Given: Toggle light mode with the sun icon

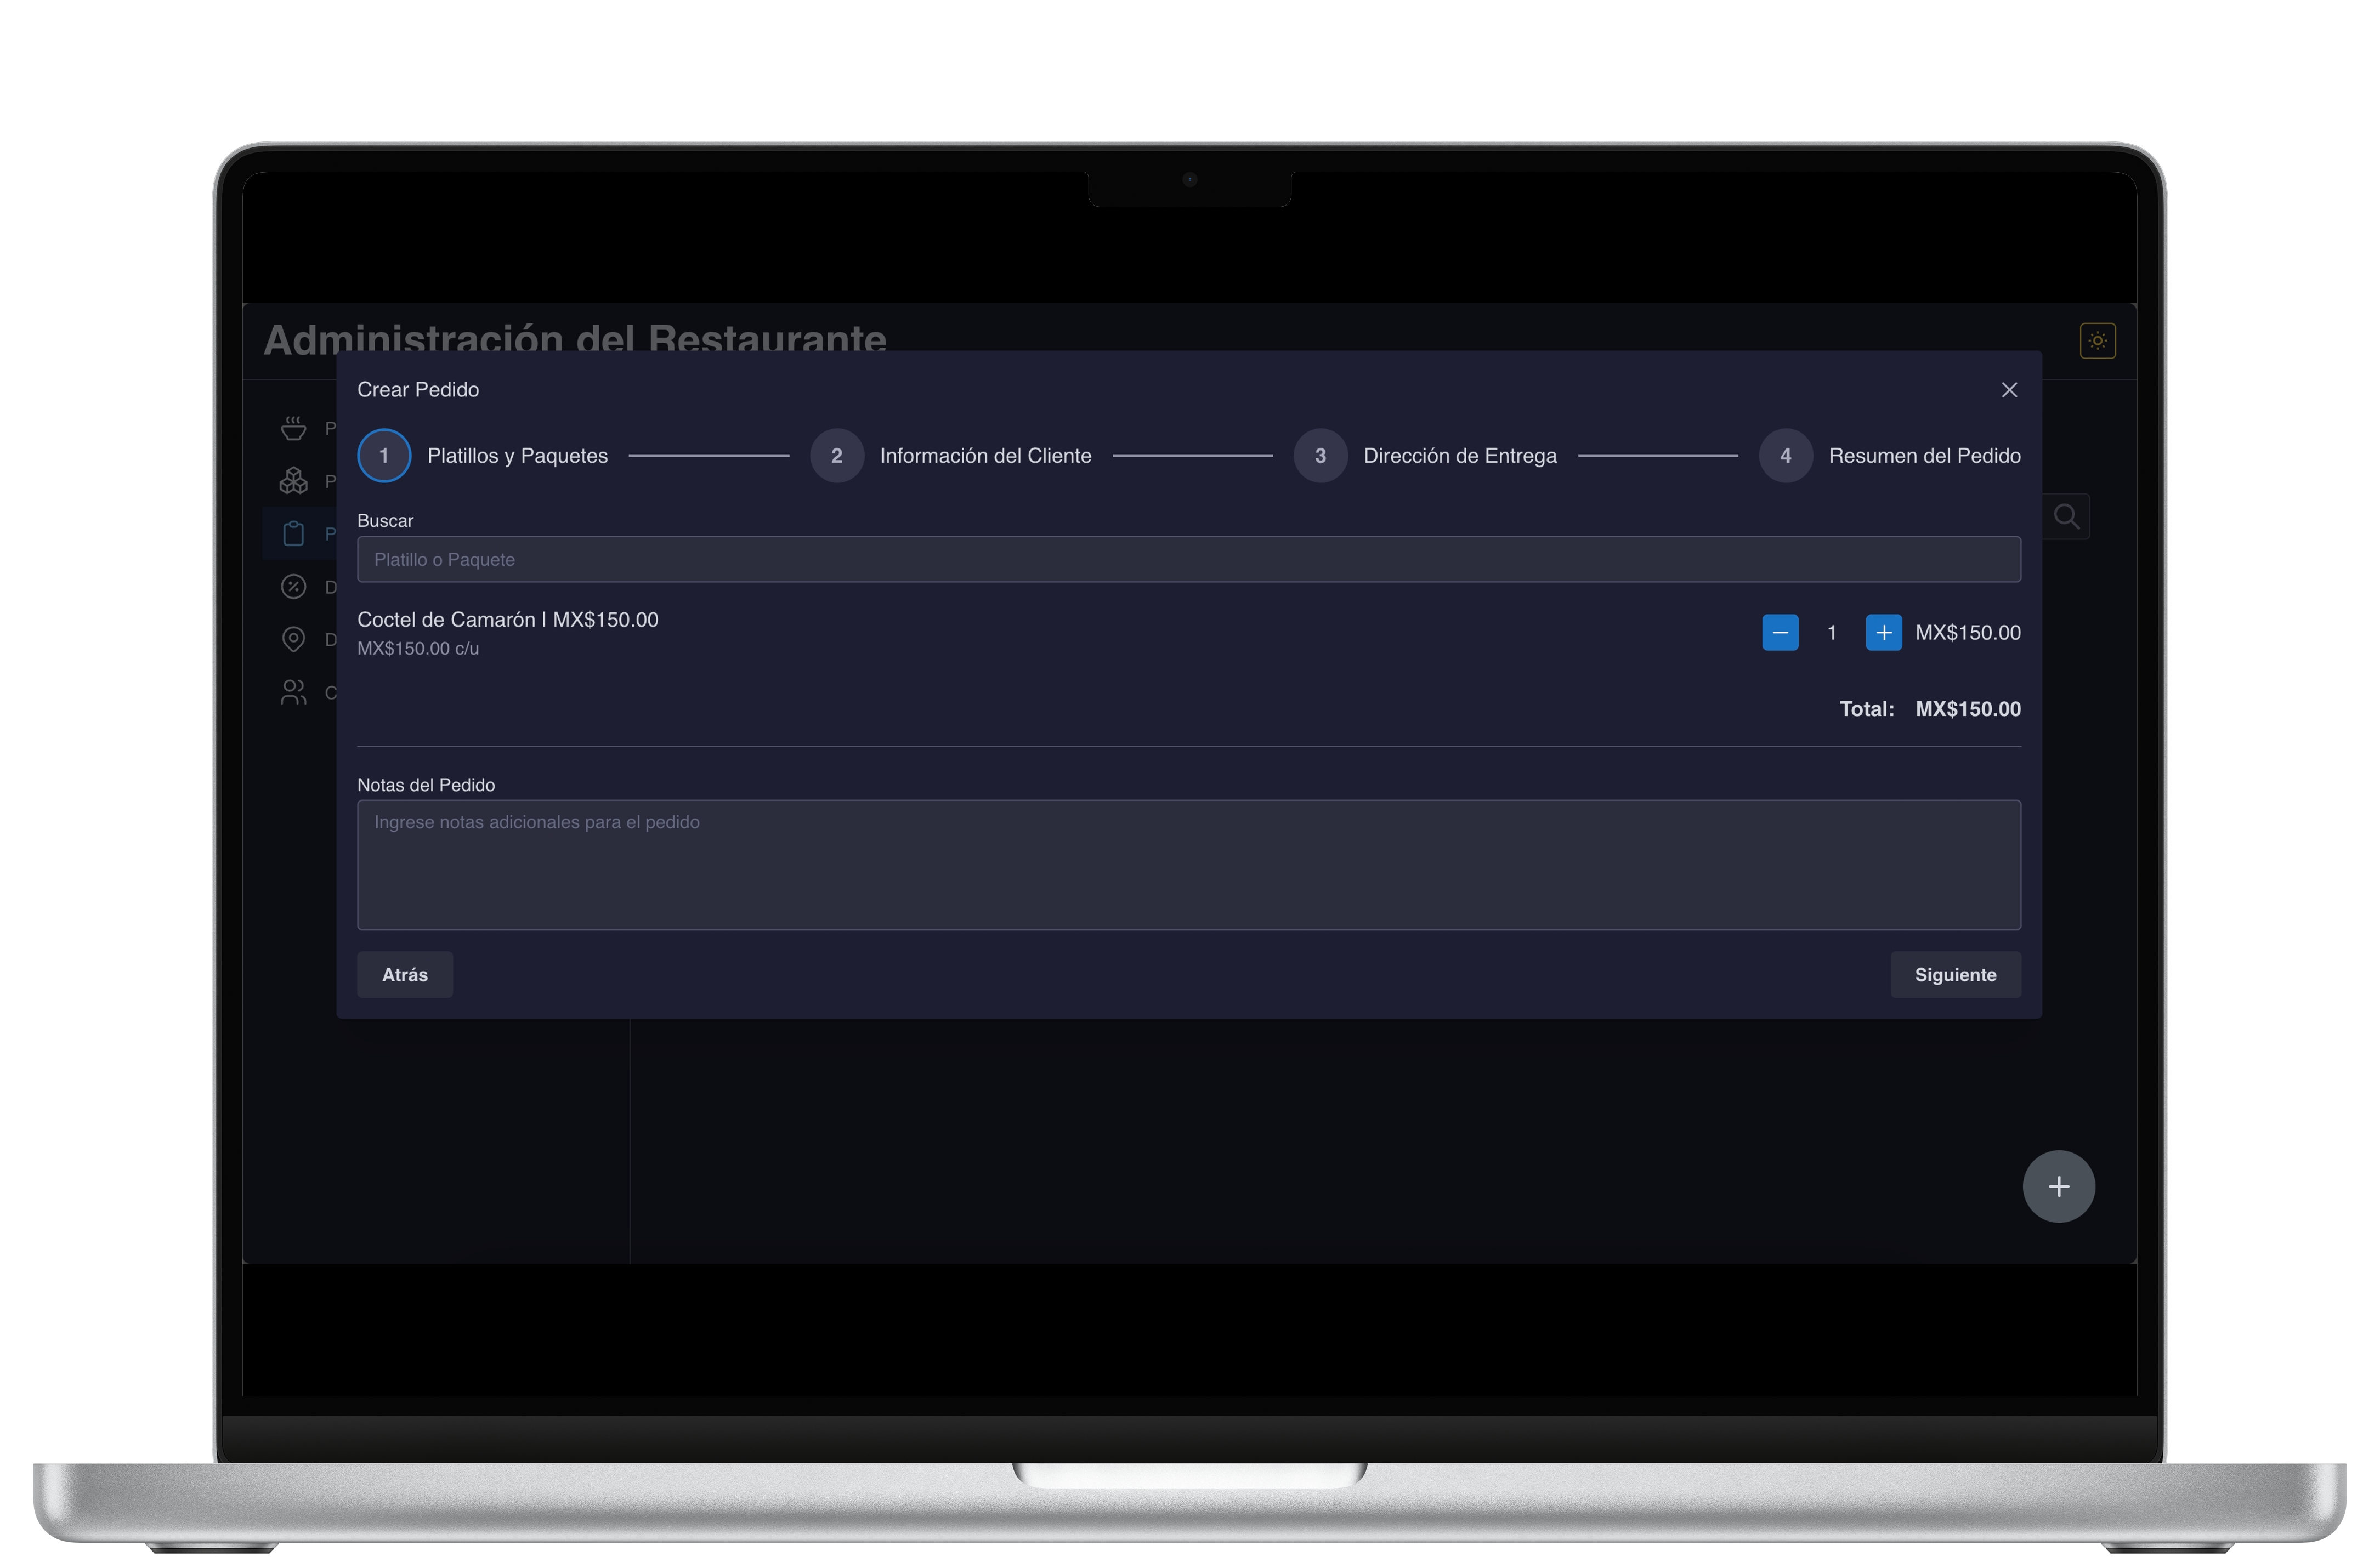Looking at the screenshot, I should click(x=2097, y=341).
